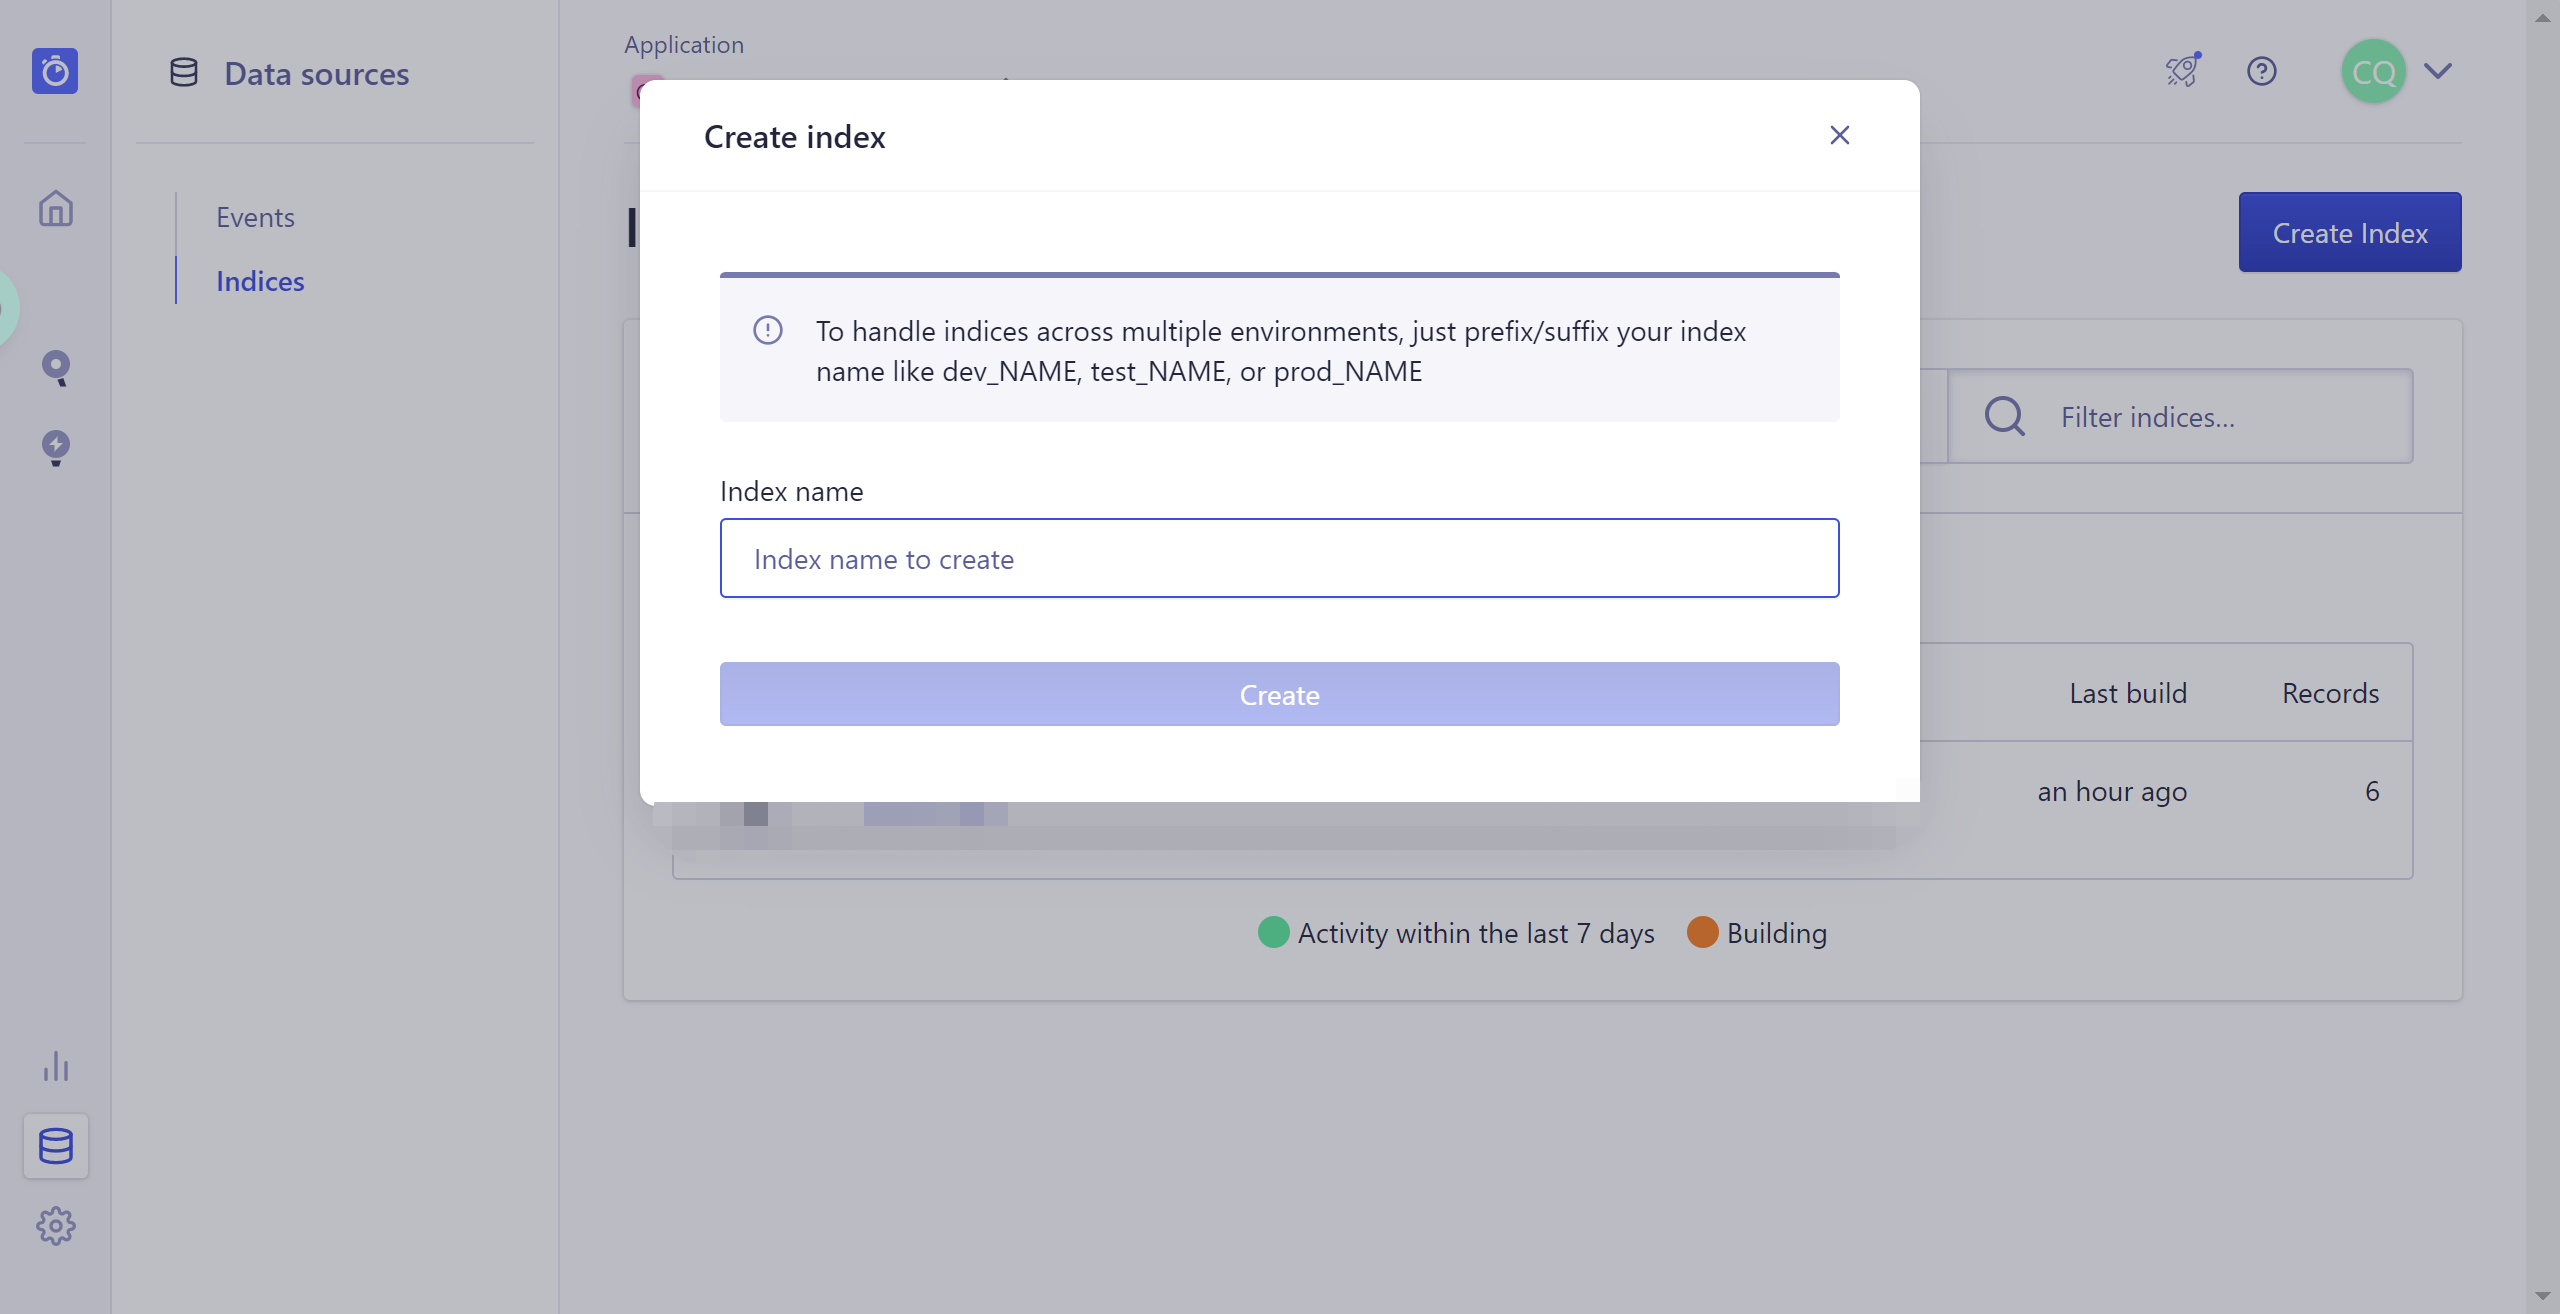Open the Settings gear icon

click(56, 1225)
